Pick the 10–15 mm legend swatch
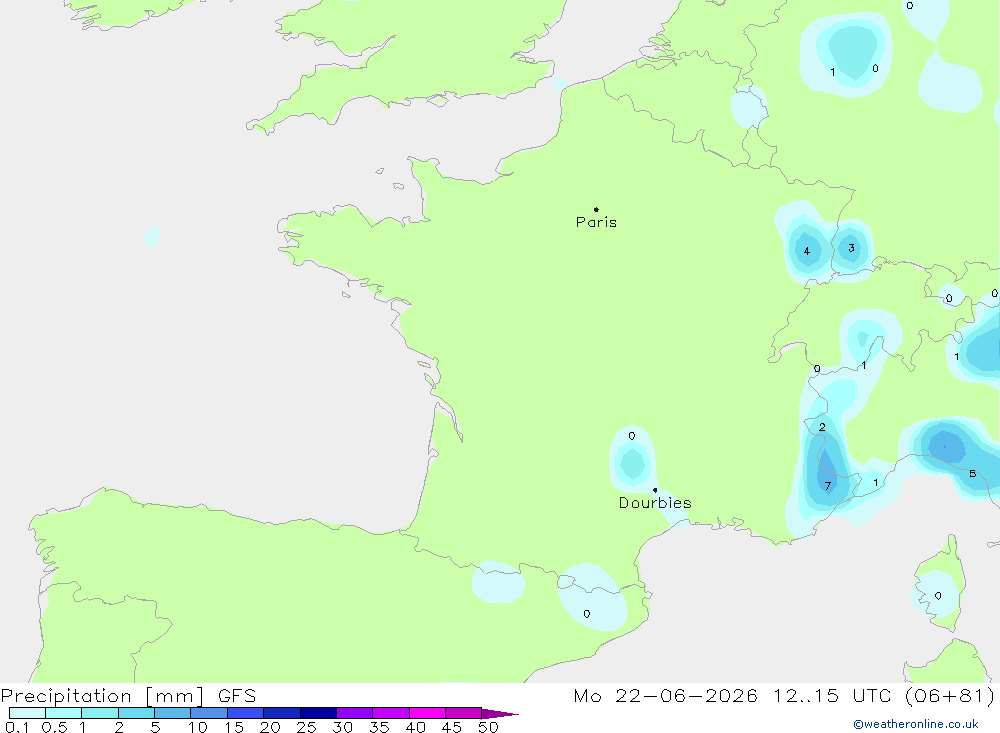Viewport: 1000px width, 733px height. pyautogui.click(x=209, y=713)
